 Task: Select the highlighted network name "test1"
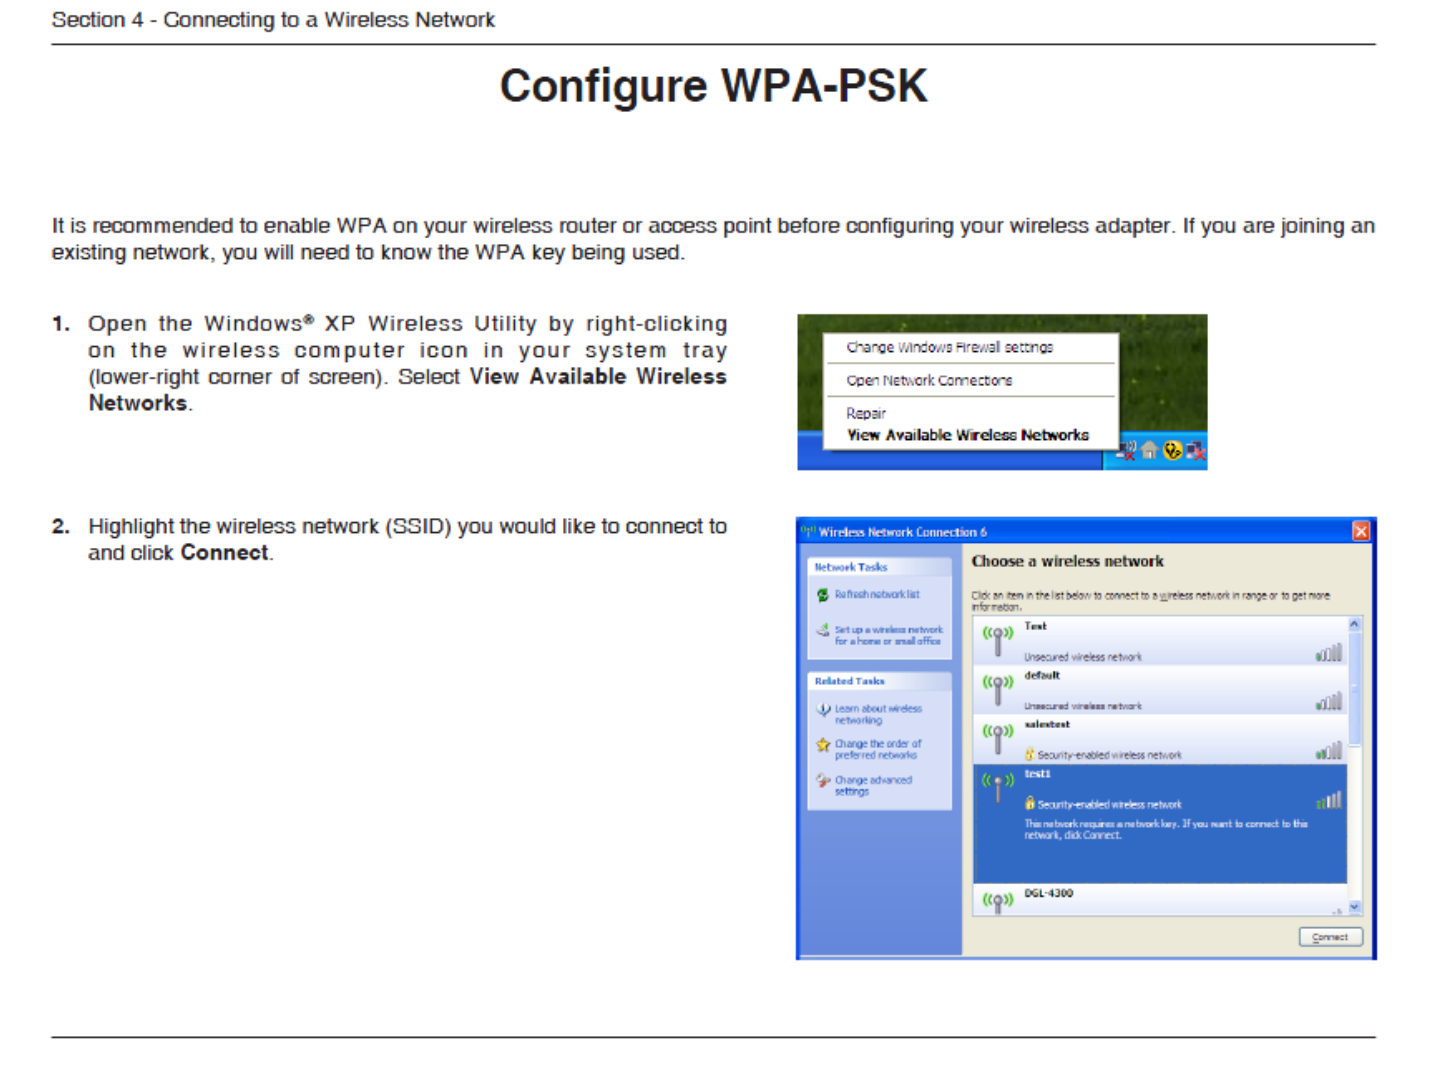[1037, 774]
